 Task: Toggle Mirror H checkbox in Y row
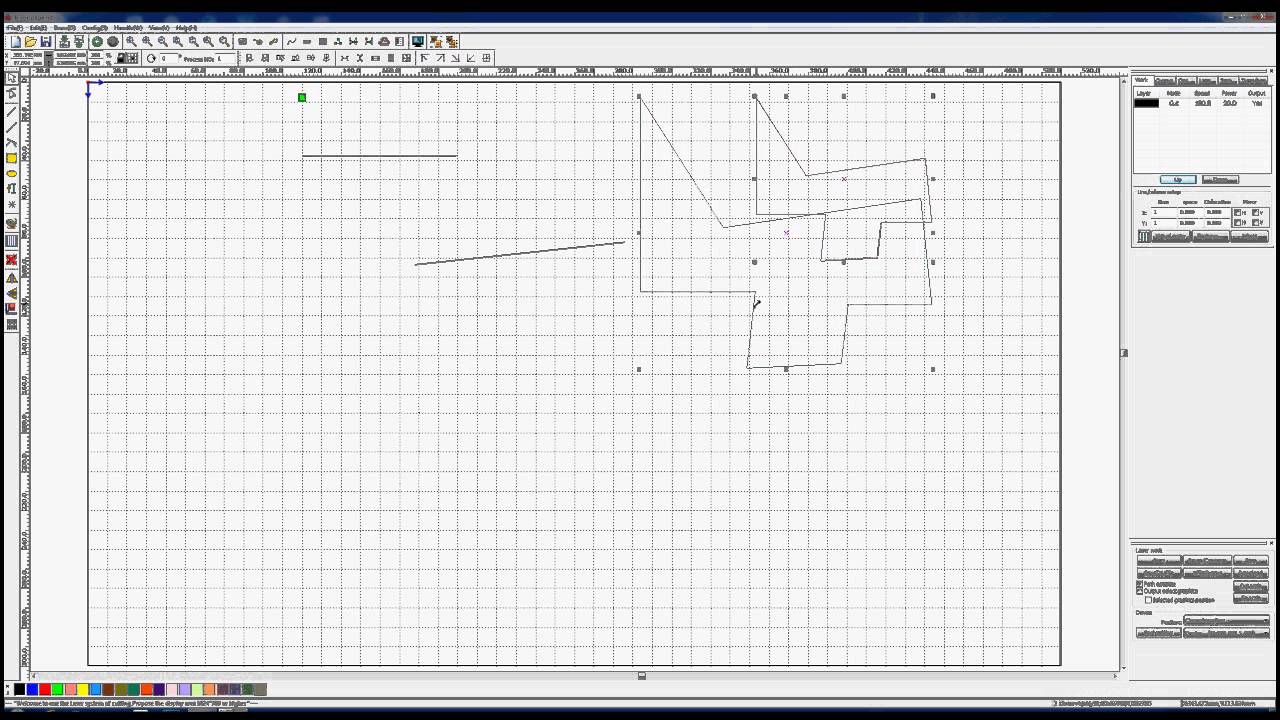[1237, 222]
